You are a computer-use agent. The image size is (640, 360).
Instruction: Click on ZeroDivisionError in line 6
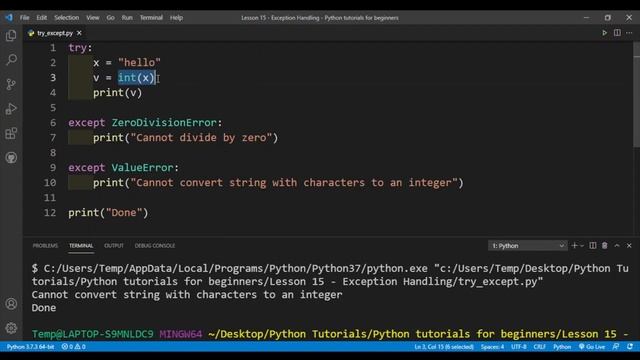[x=164, y=122]
